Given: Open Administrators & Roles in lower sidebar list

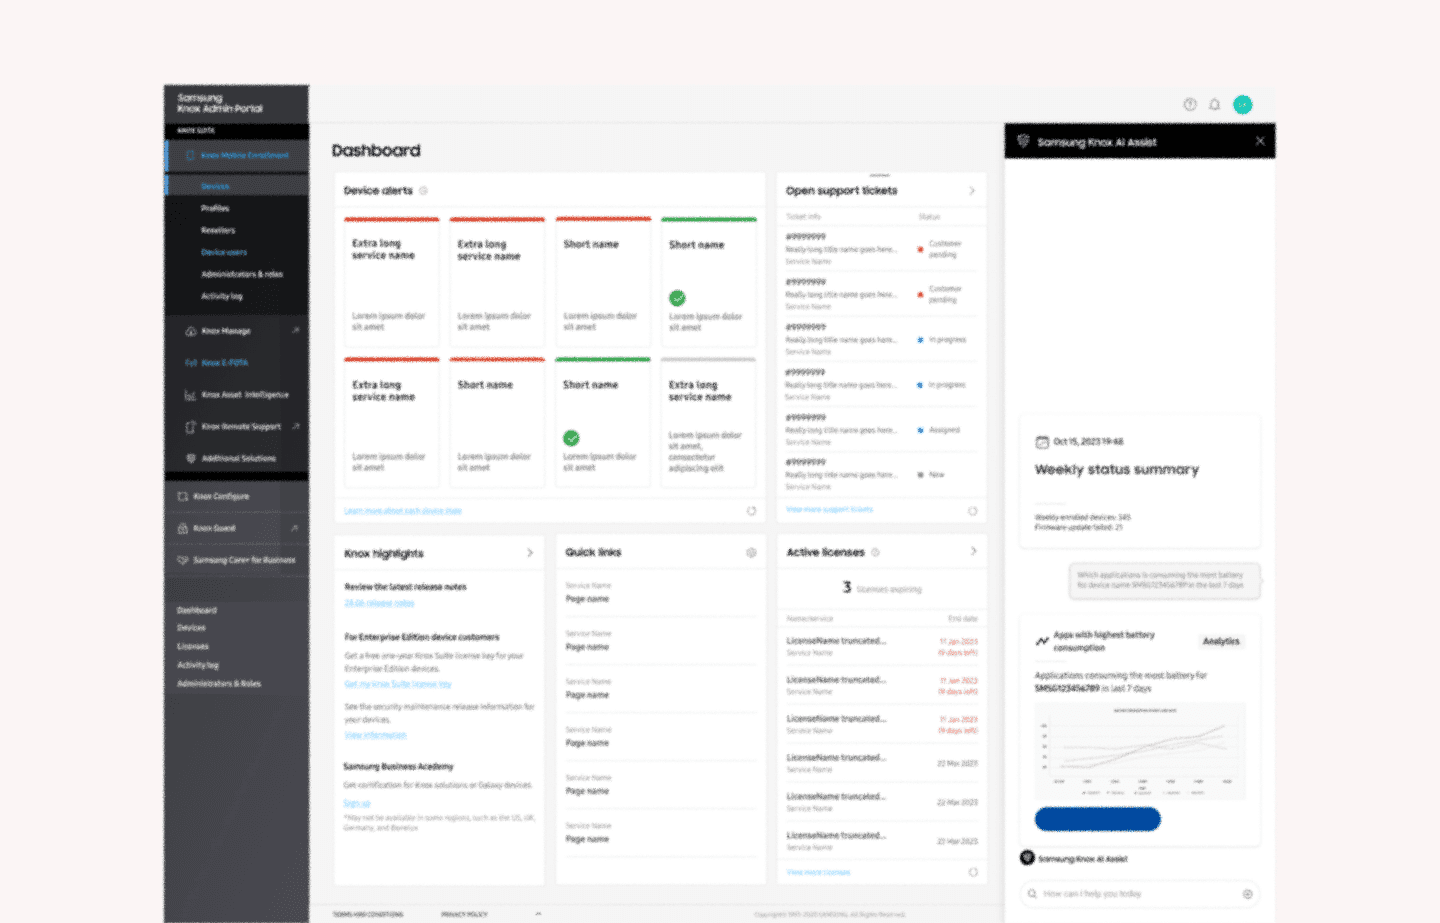Looking at the screenshot, I should (219, 683).
